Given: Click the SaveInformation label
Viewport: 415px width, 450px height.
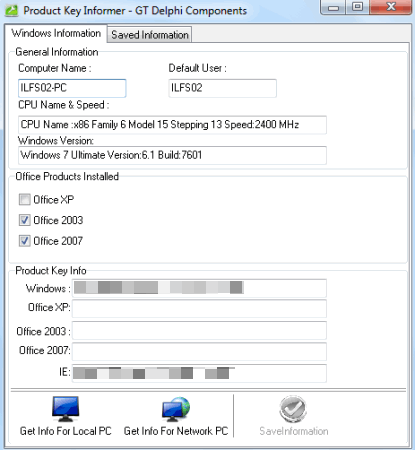Looking at the screenshot, I should tap(294, 431).
